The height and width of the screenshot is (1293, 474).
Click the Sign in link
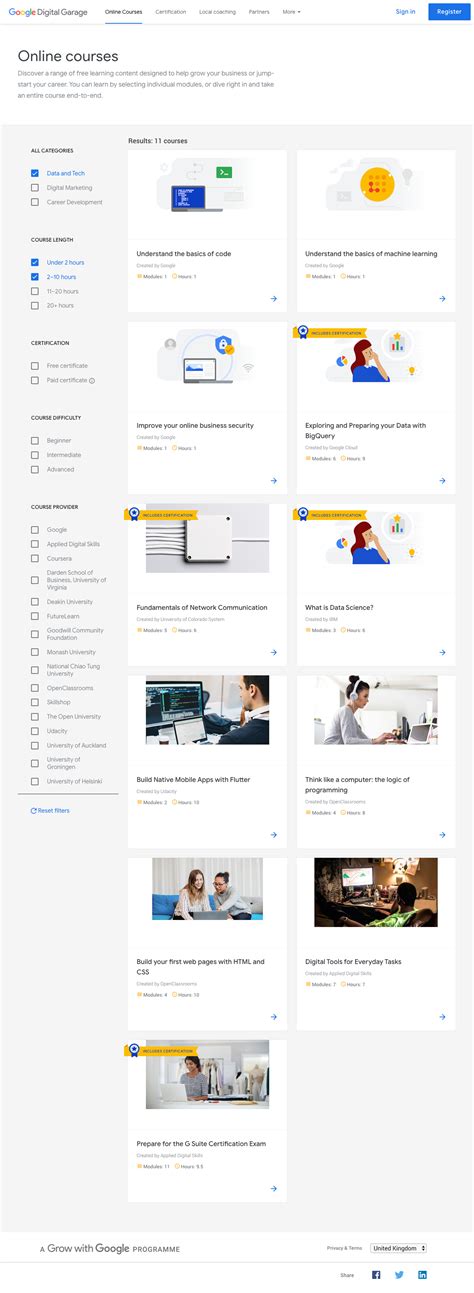[x=405, y=12]
